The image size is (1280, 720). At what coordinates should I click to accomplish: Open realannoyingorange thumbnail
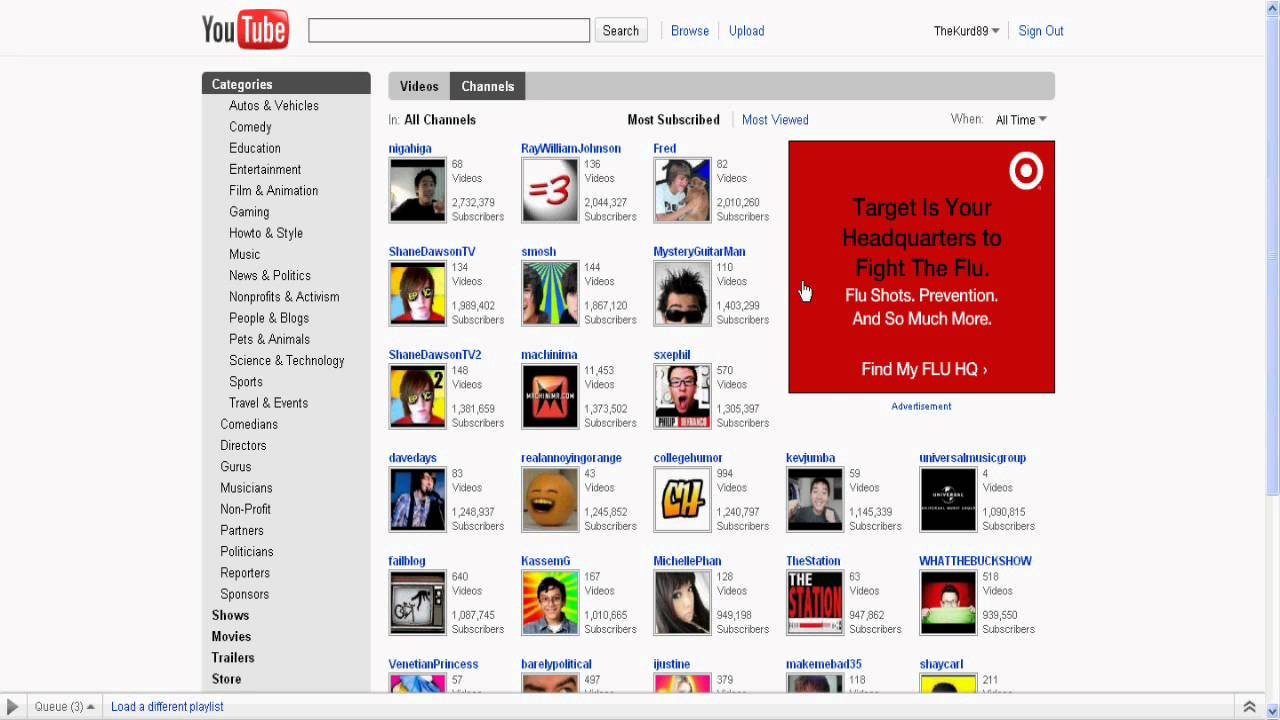coord(550,499)
